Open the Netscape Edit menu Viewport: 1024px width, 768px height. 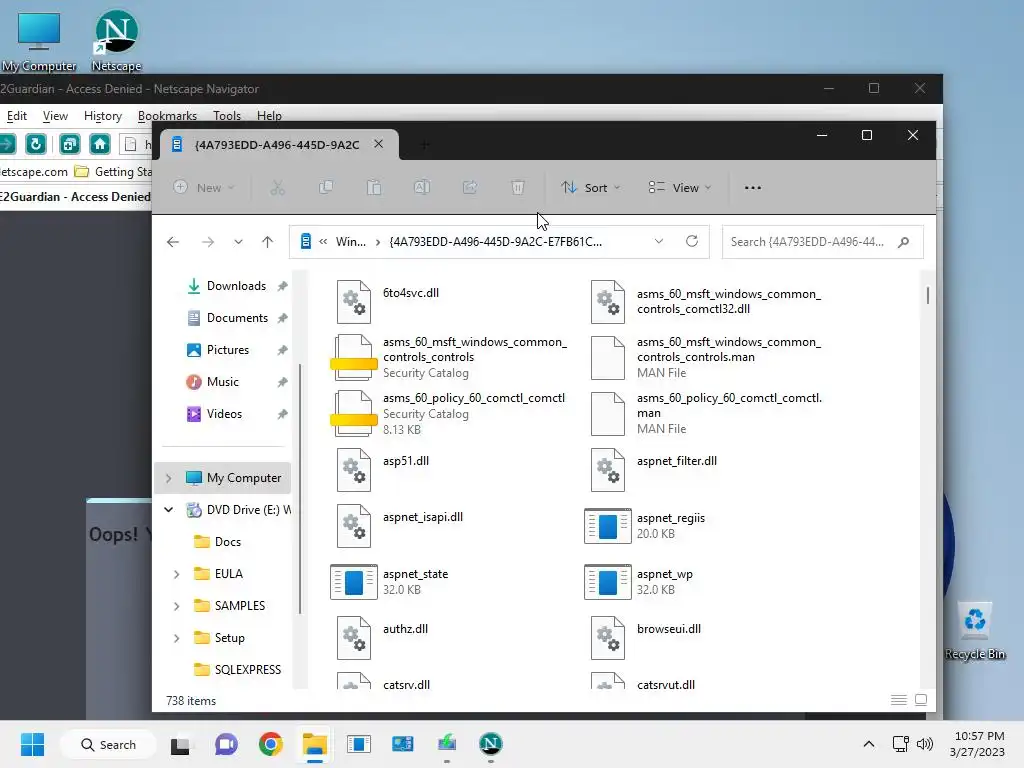16,116
